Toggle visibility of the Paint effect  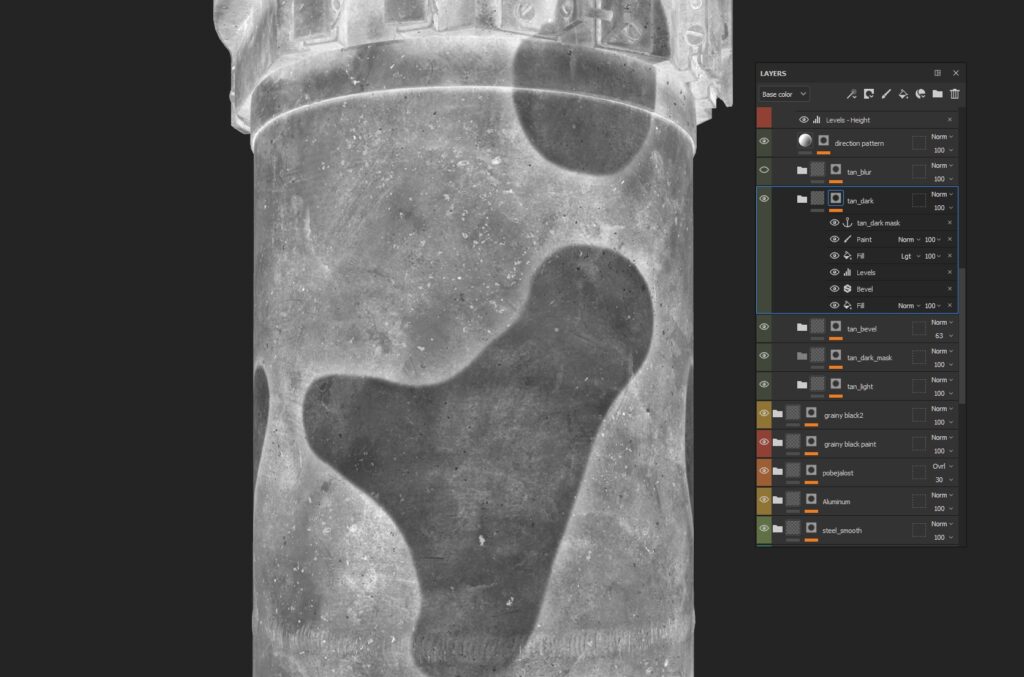tap(834, 239)
